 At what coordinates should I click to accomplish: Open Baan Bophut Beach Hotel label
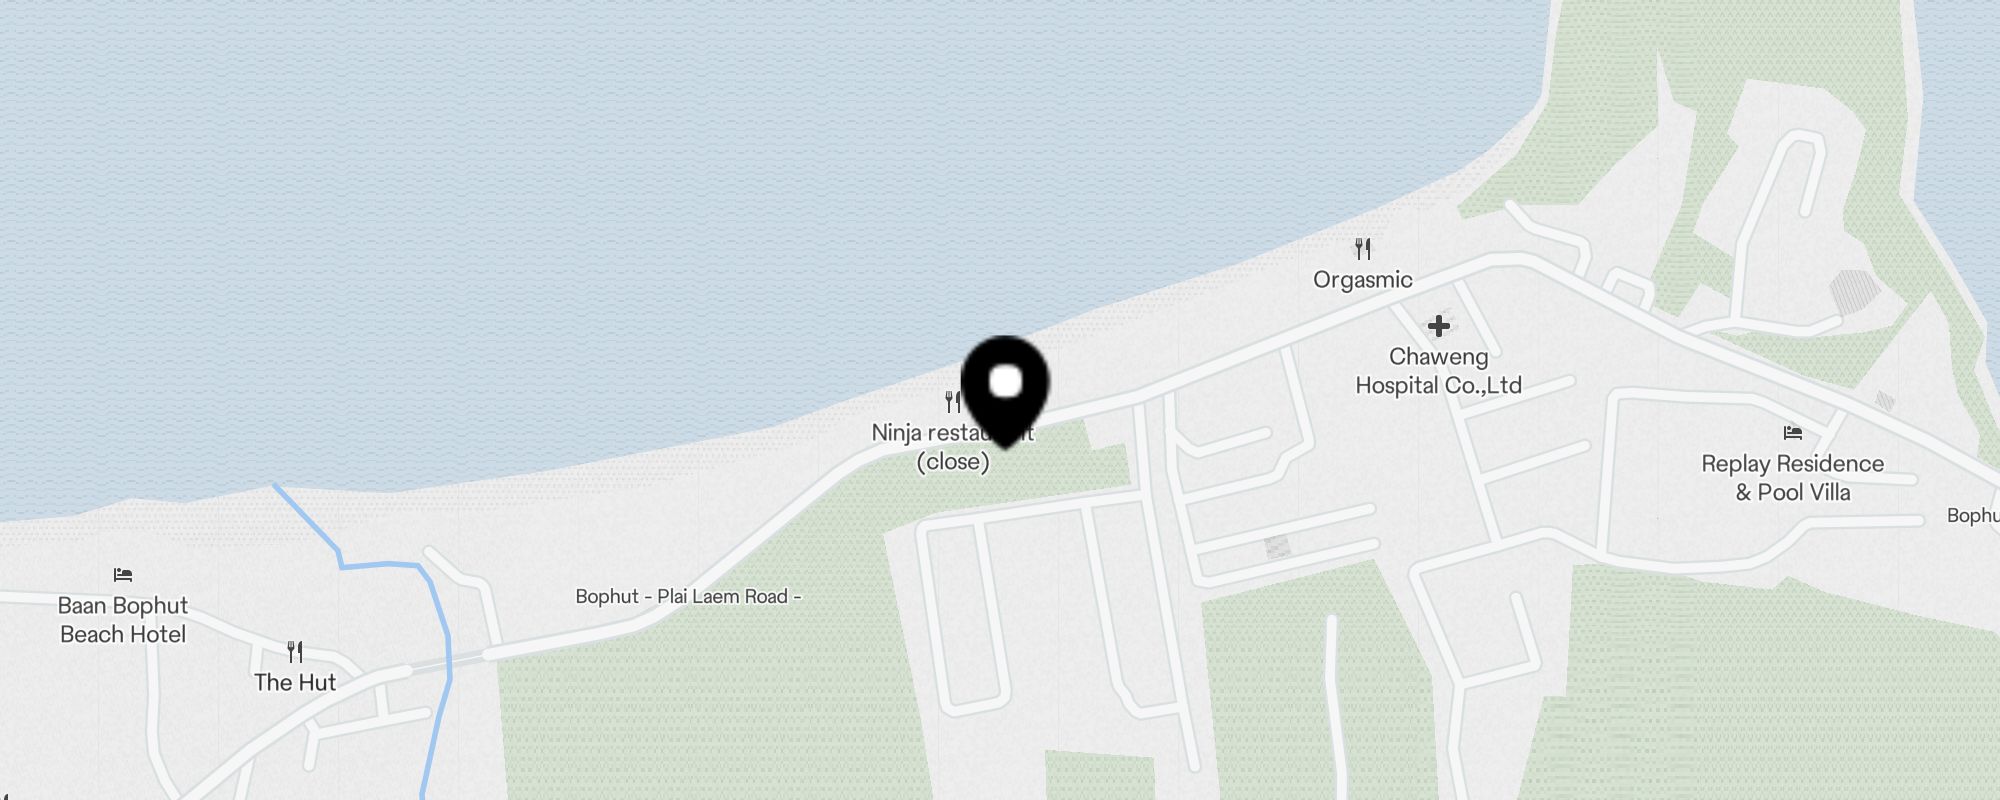[123, 620]
